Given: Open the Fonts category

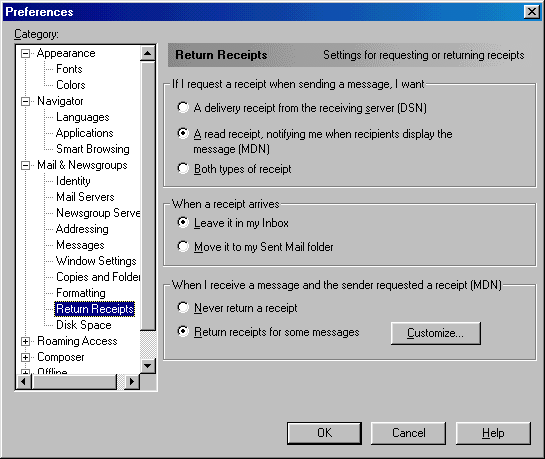Looking at the screenshot, I should pos(69,69).
